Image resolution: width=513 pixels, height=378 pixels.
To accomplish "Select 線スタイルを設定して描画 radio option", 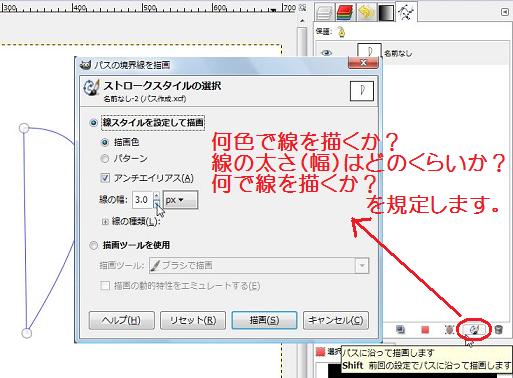I will coord(94,122).
